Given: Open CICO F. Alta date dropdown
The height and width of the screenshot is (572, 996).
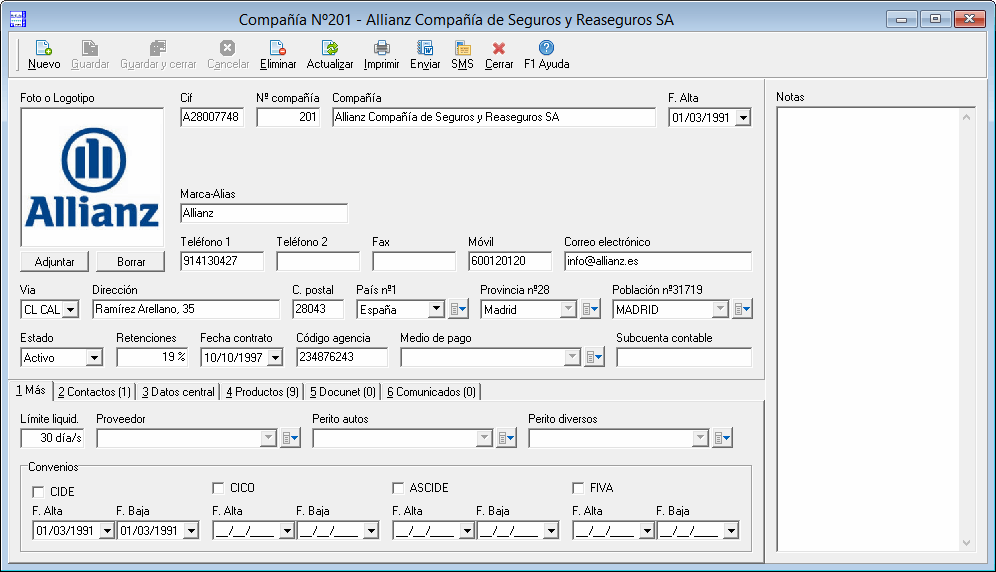Looking at the screenshot, I should pos(287,531).
